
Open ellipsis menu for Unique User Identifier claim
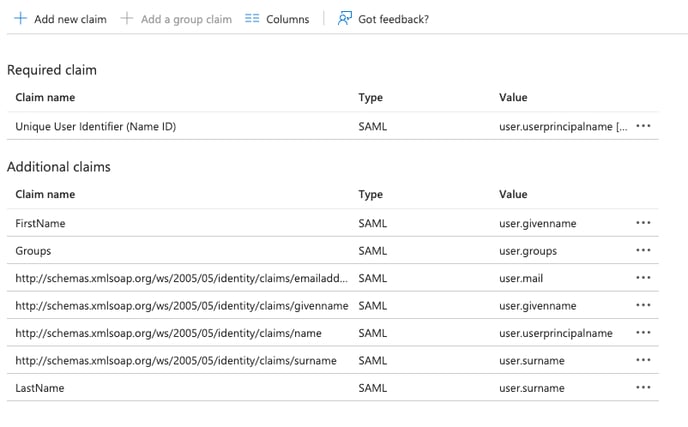(x=643, y=127)
